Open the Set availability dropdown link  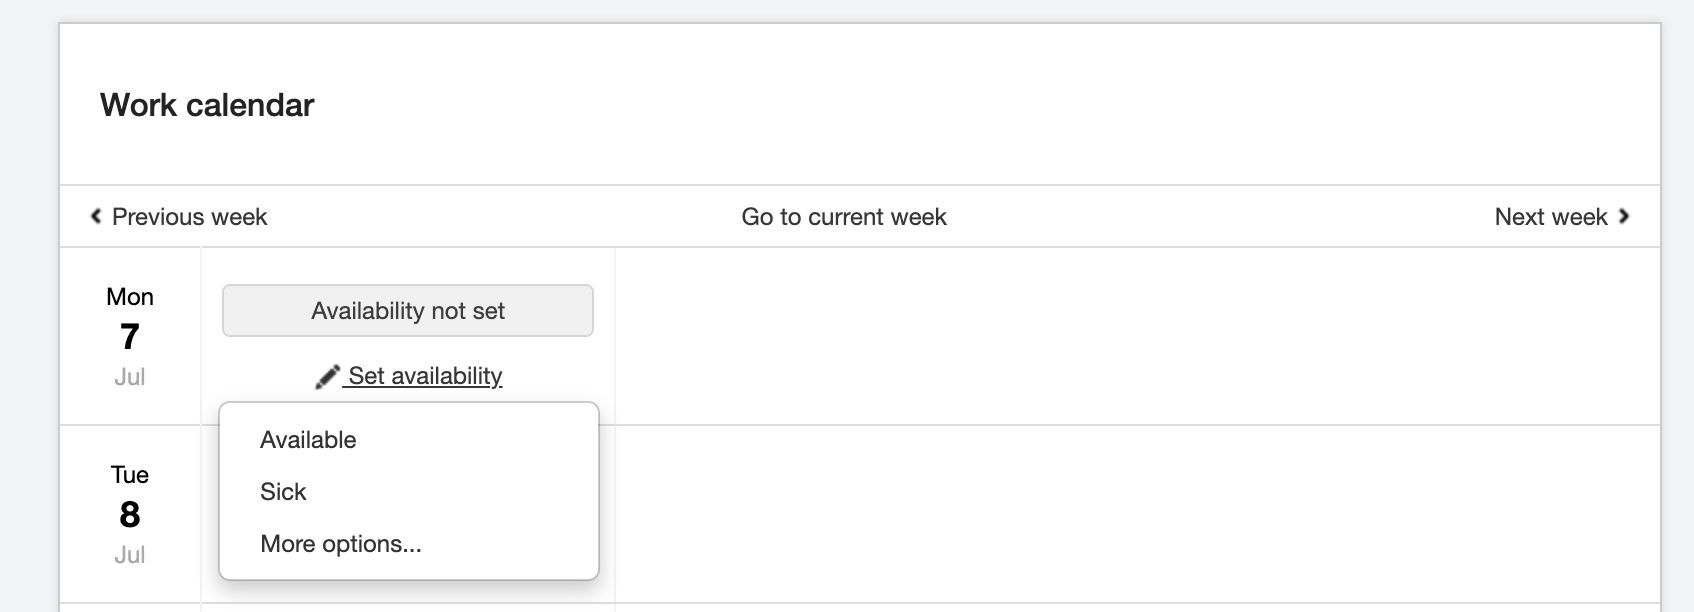coord(424,376)
